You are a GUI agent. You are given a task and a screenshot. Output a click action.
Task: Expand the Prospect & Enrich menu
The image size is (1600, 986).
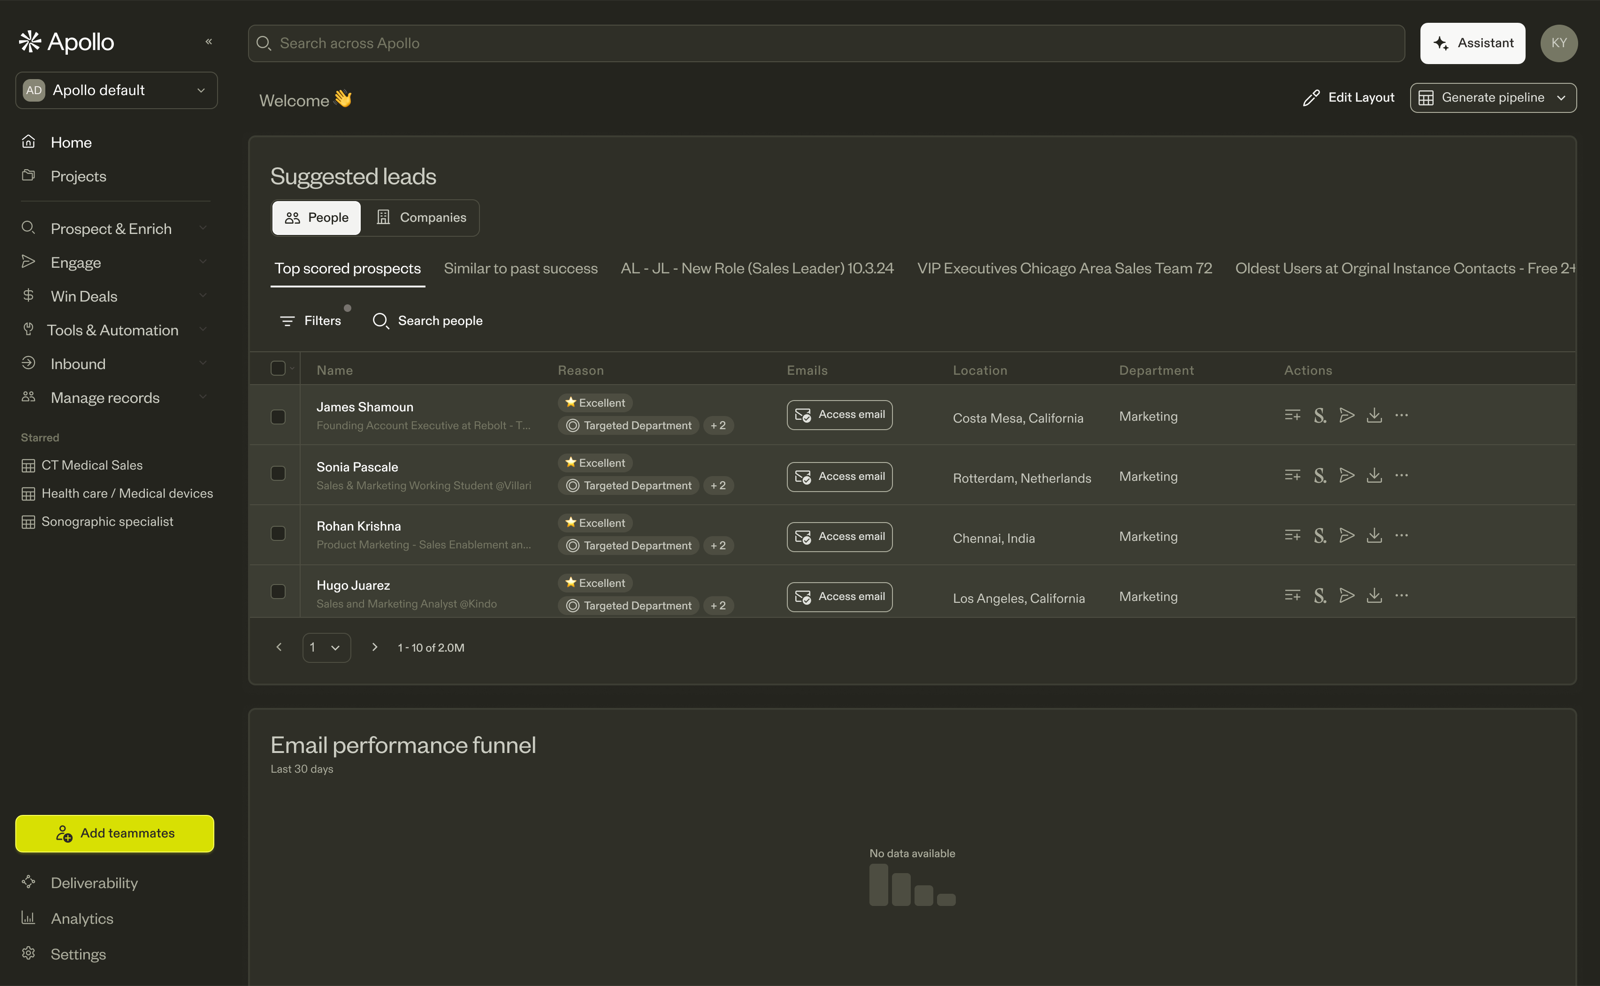click(x=116, y=229)
